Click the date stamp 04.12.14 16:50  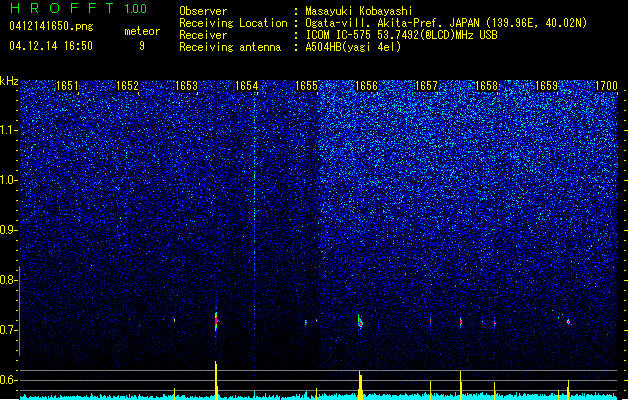pyautogui.click(x=51, y=46)
